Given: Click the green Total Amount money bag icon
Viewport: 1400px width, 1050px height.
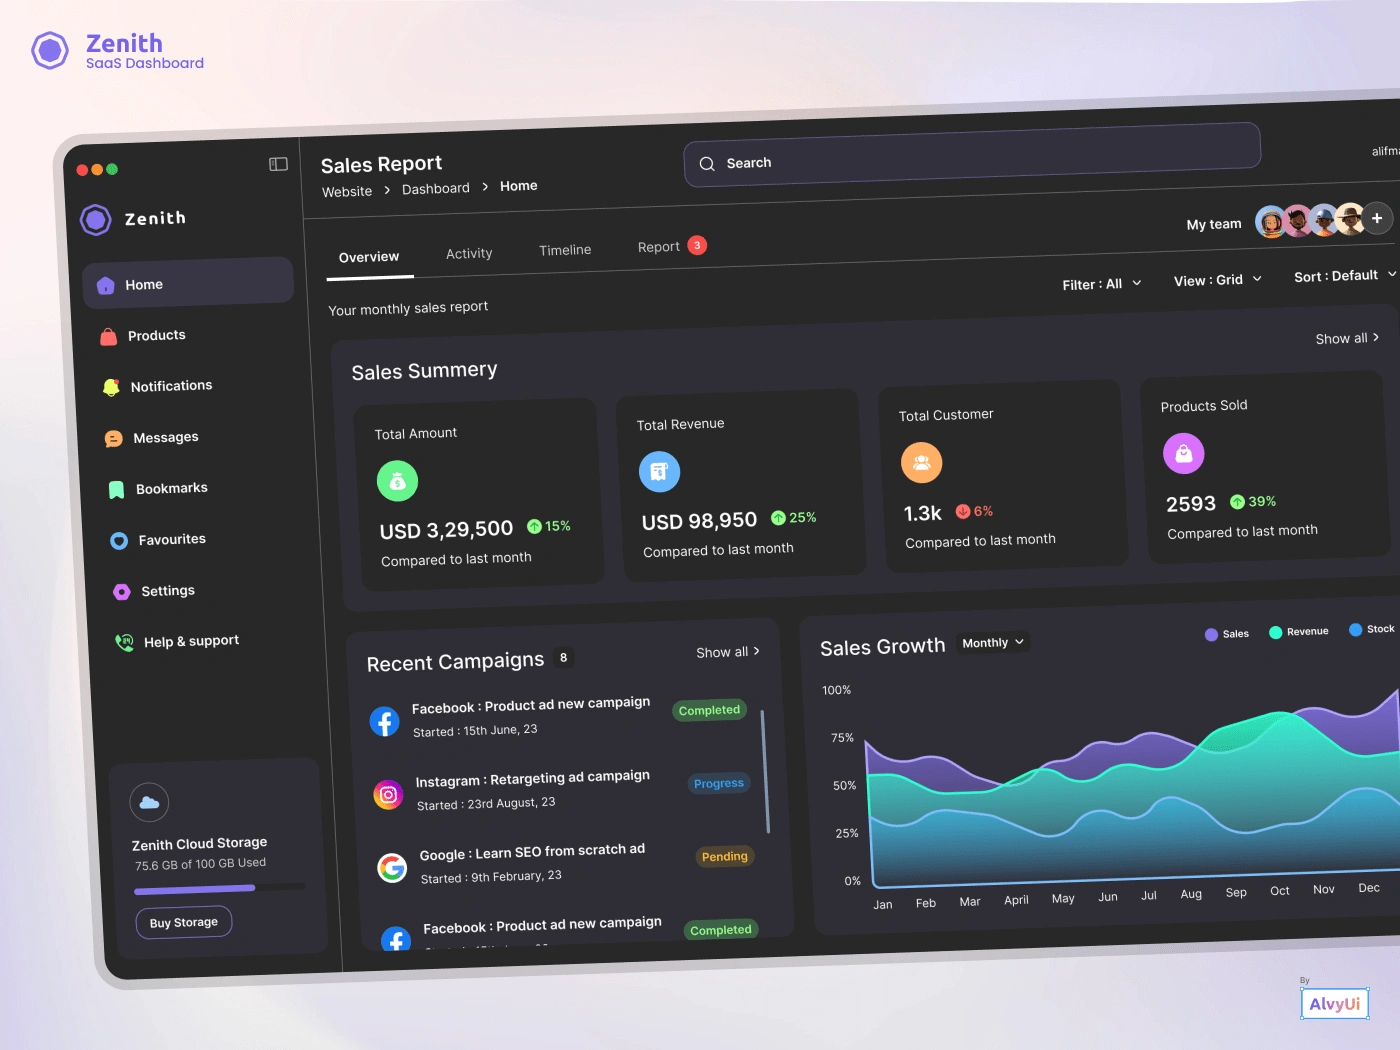Looking at the screenshot, I should pos(397,481).
